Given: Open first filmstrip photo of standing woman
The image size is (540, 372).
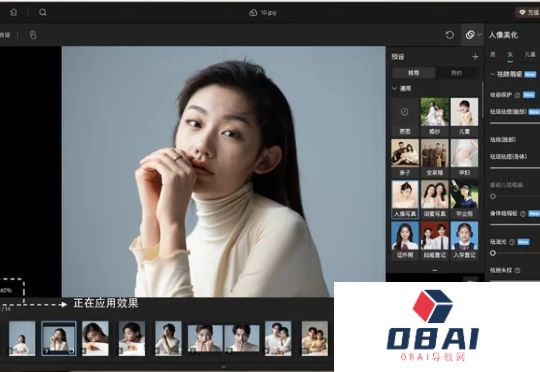Looking at the screenshot, I should [x=22, y=338].
